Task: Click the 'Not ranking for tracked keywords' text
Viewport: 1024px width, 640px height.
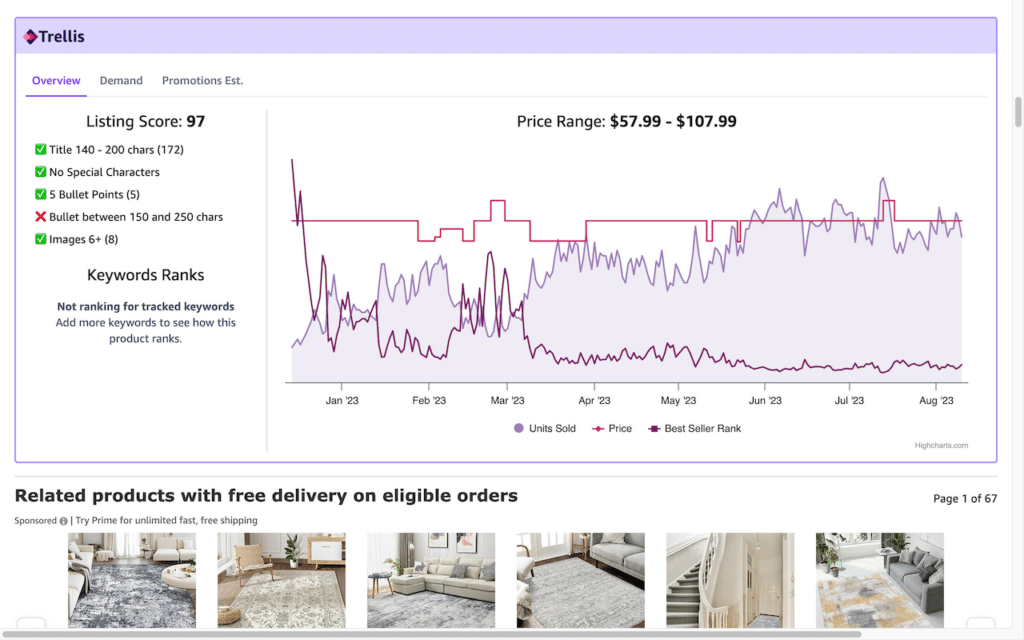Action: click(146, 306)
